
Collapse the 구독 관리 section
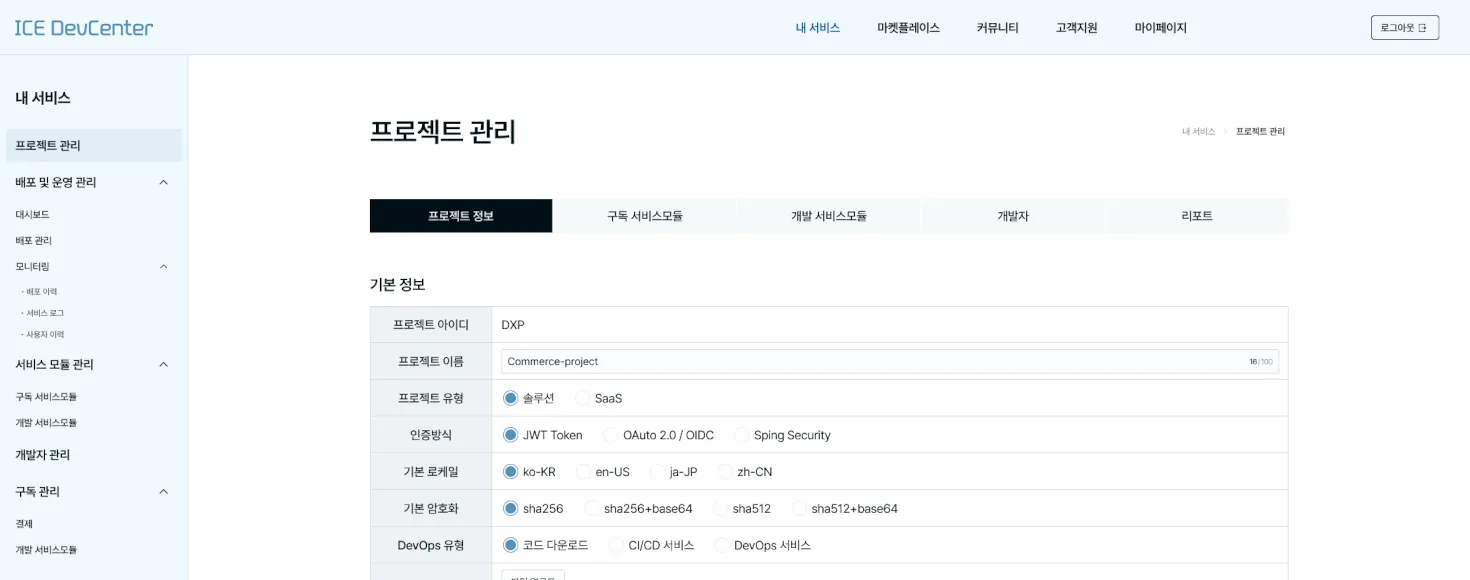163,491
